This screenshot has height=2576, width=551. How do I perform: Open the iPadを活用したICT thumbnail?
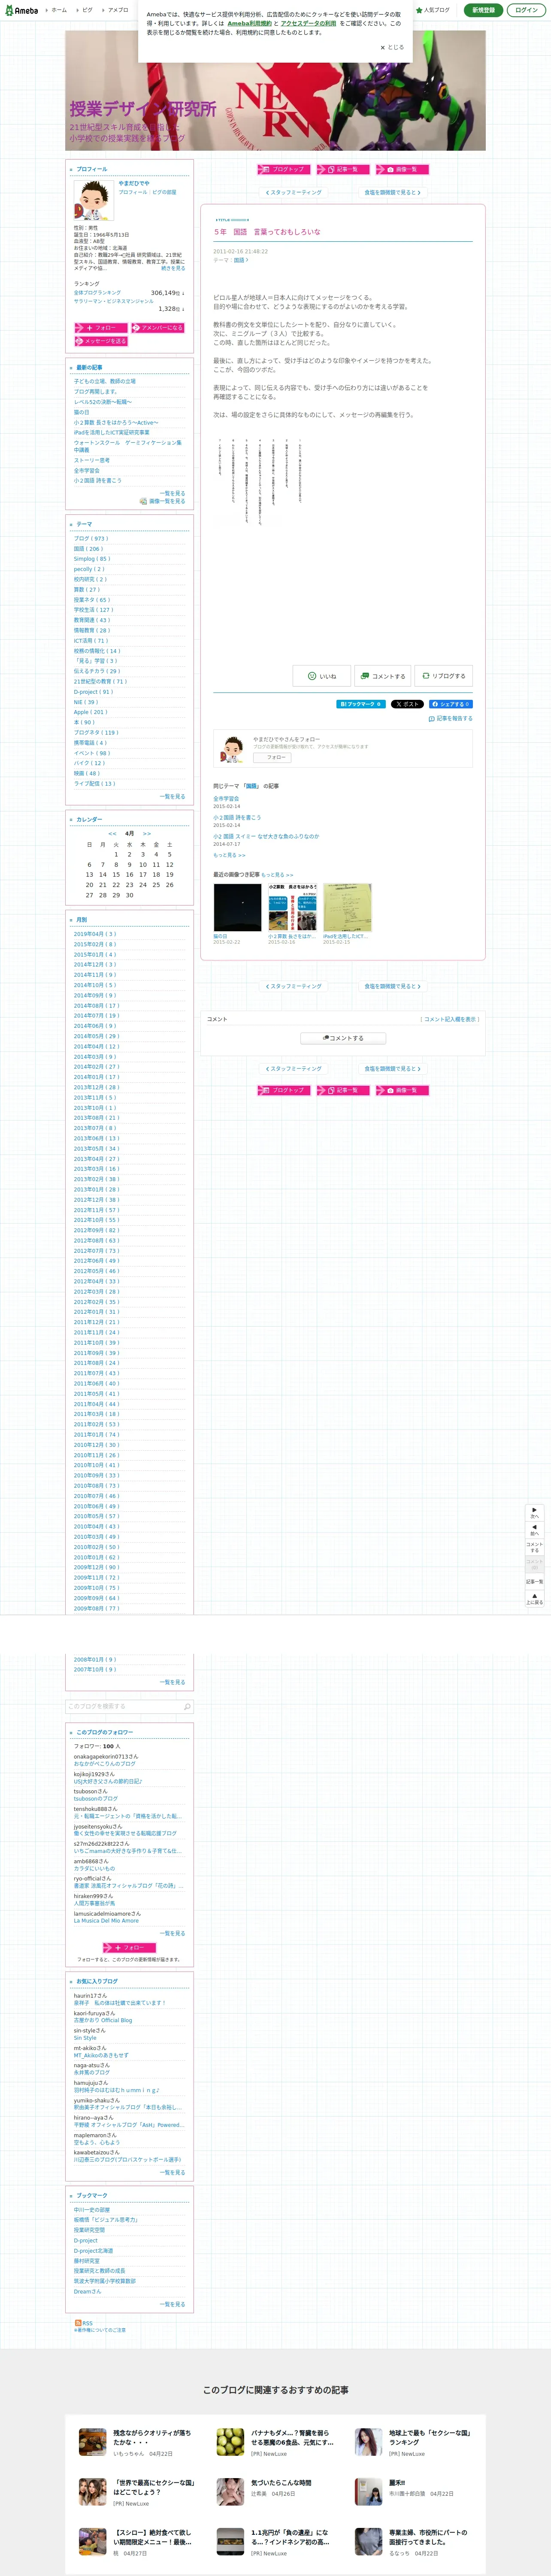tap(347, 907)
